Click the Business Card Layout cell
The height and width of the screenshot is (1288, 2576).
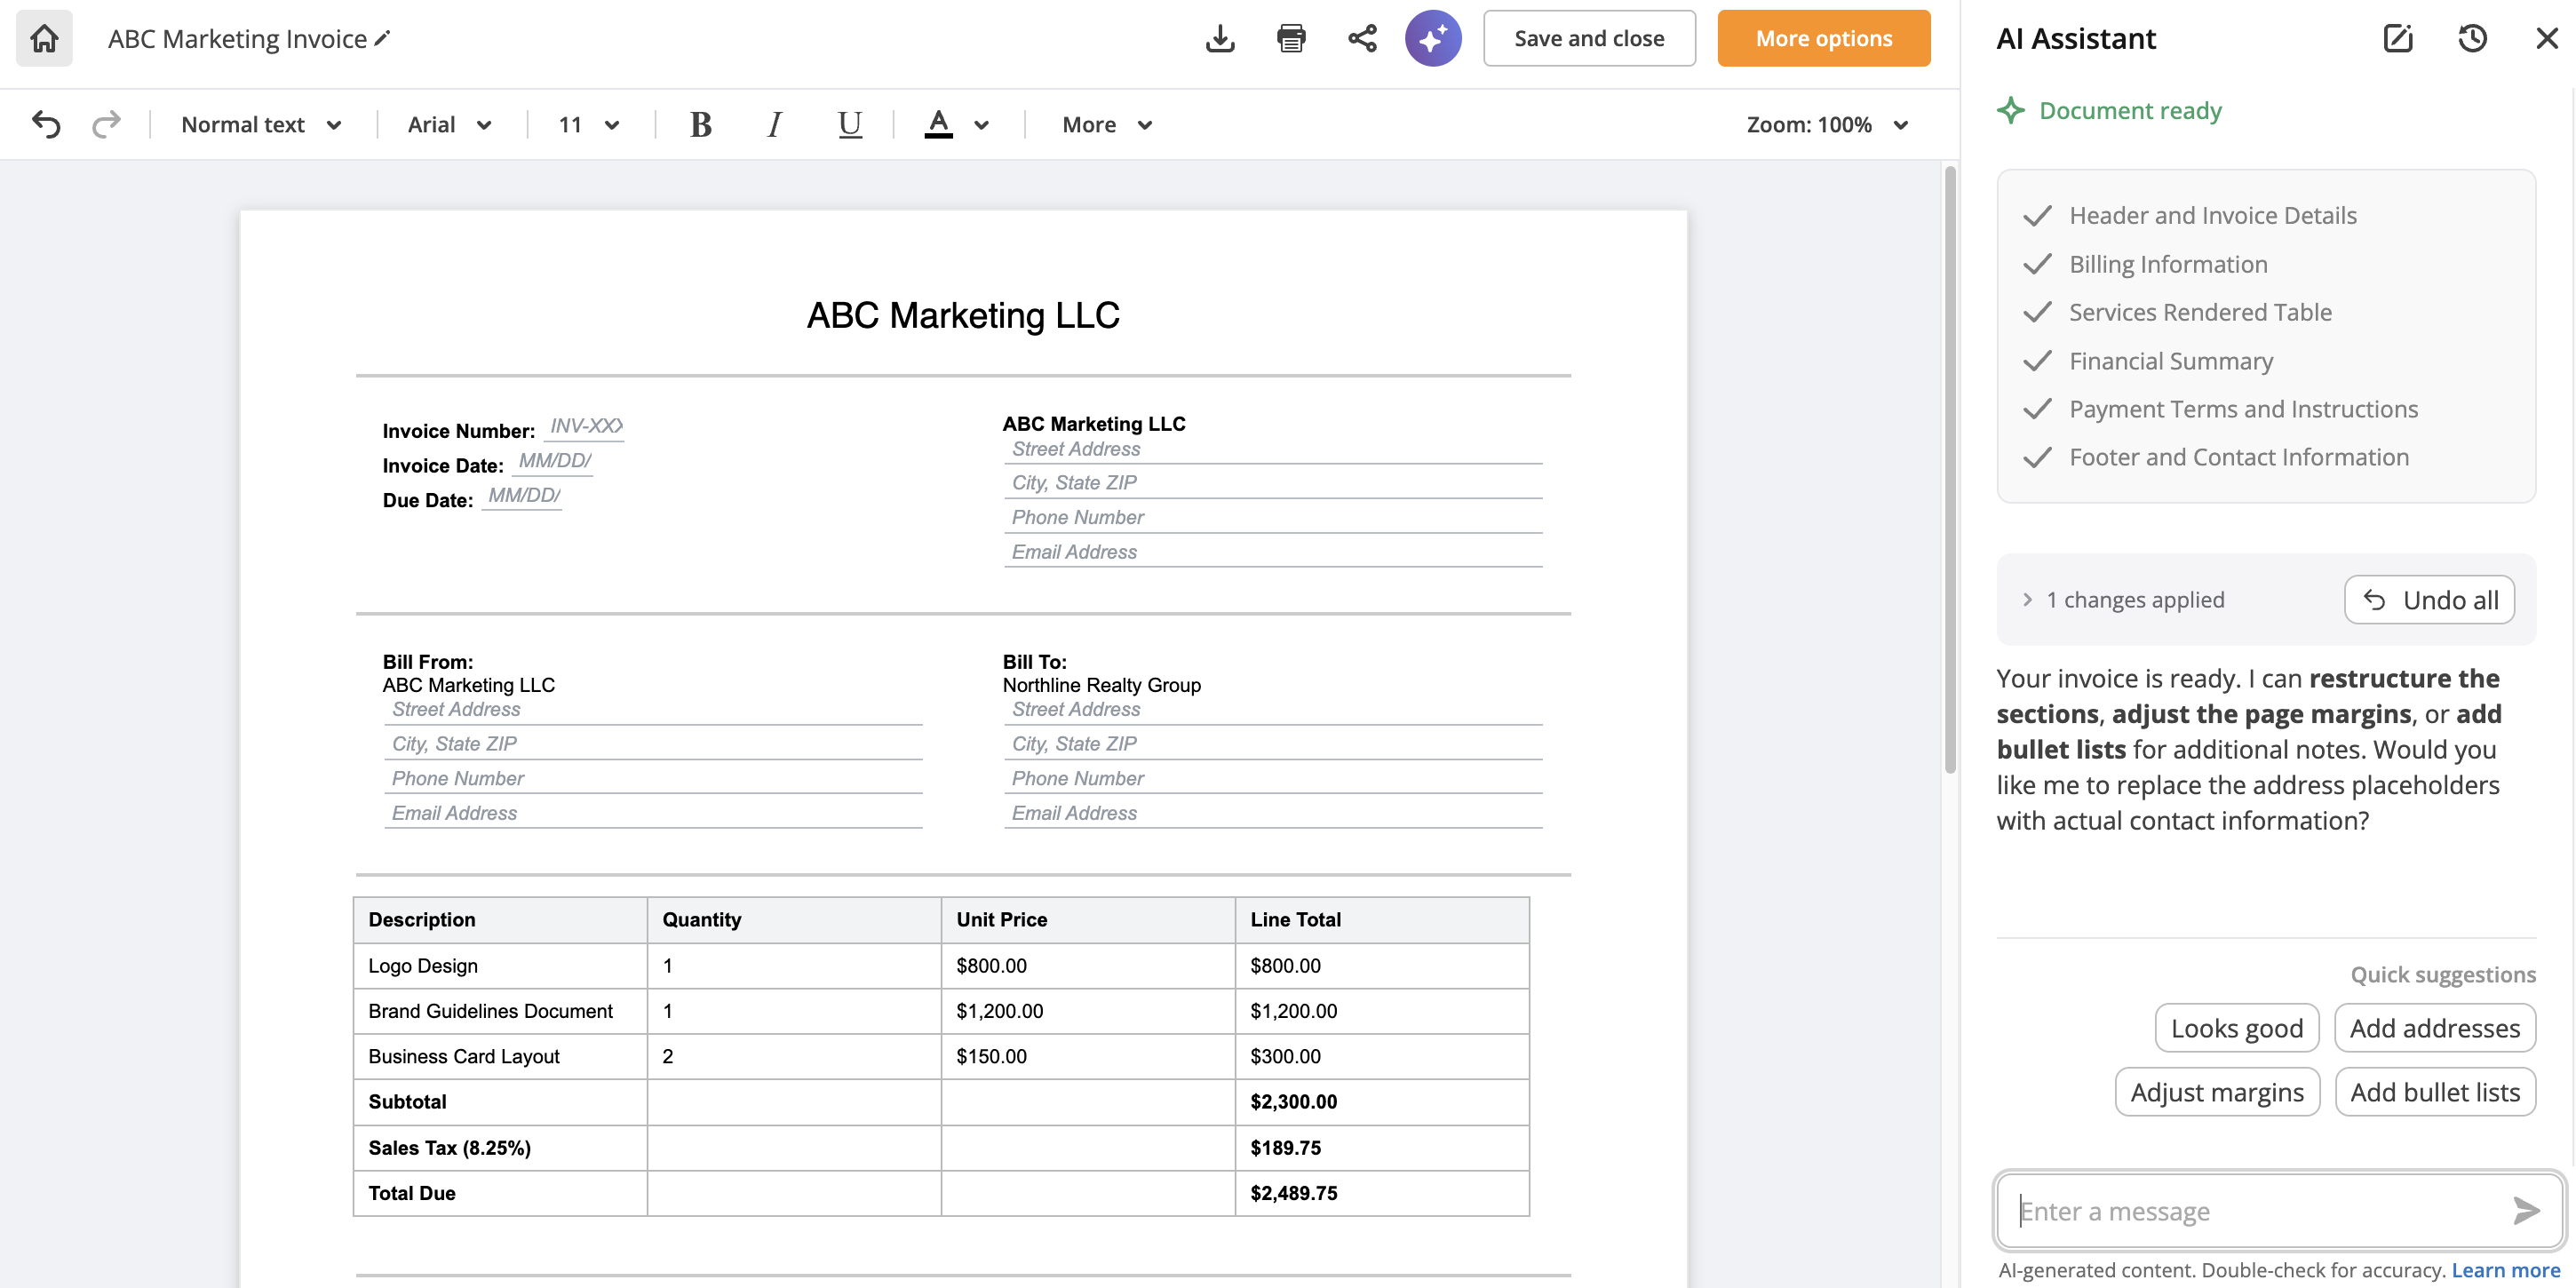coord(500,1055)
